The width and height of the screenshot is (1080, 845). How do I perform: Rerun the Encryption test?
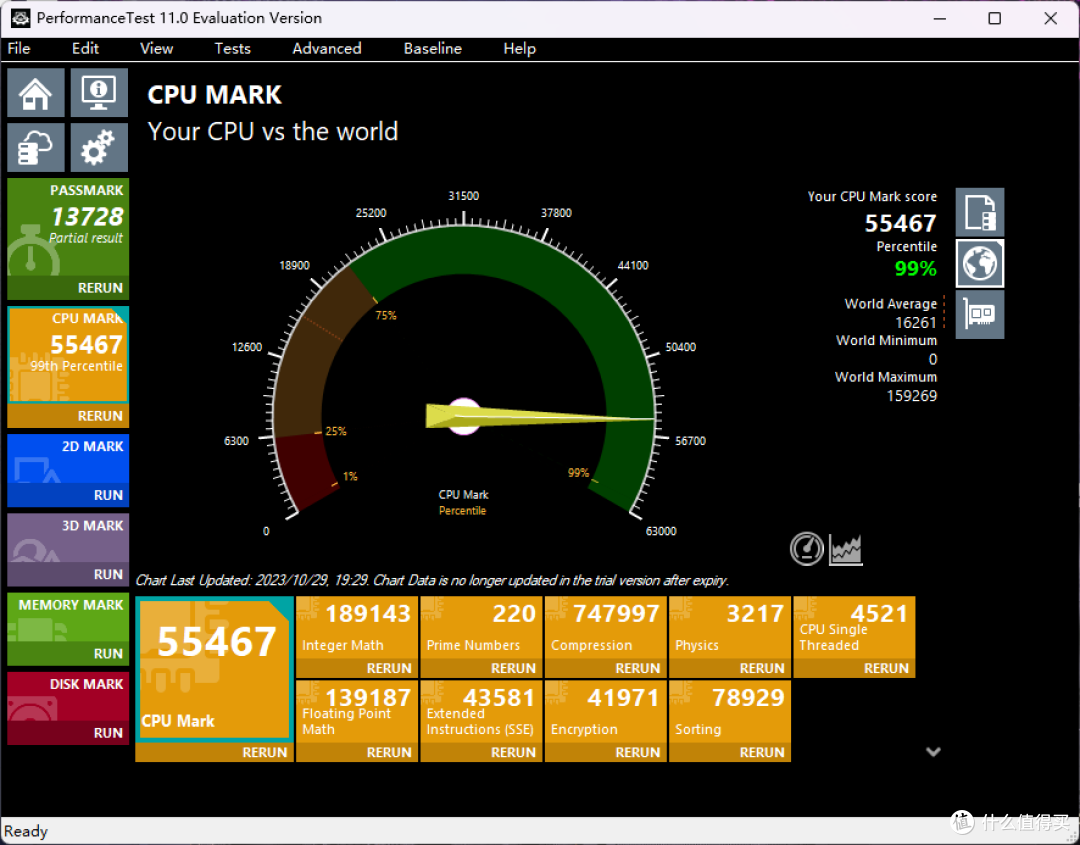pos(605,752)
